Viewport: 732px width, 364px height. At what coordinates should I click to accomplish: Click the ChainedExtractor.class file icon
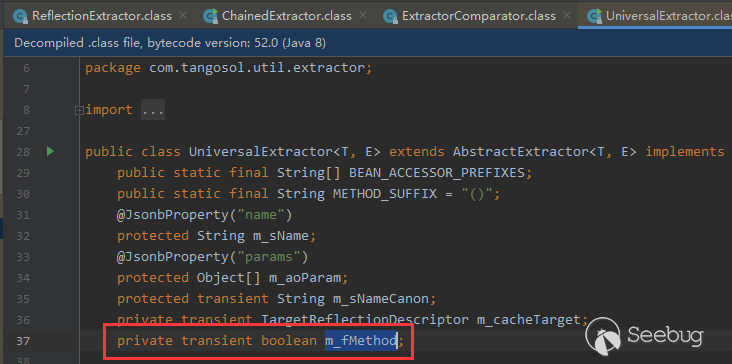[211, 17]
